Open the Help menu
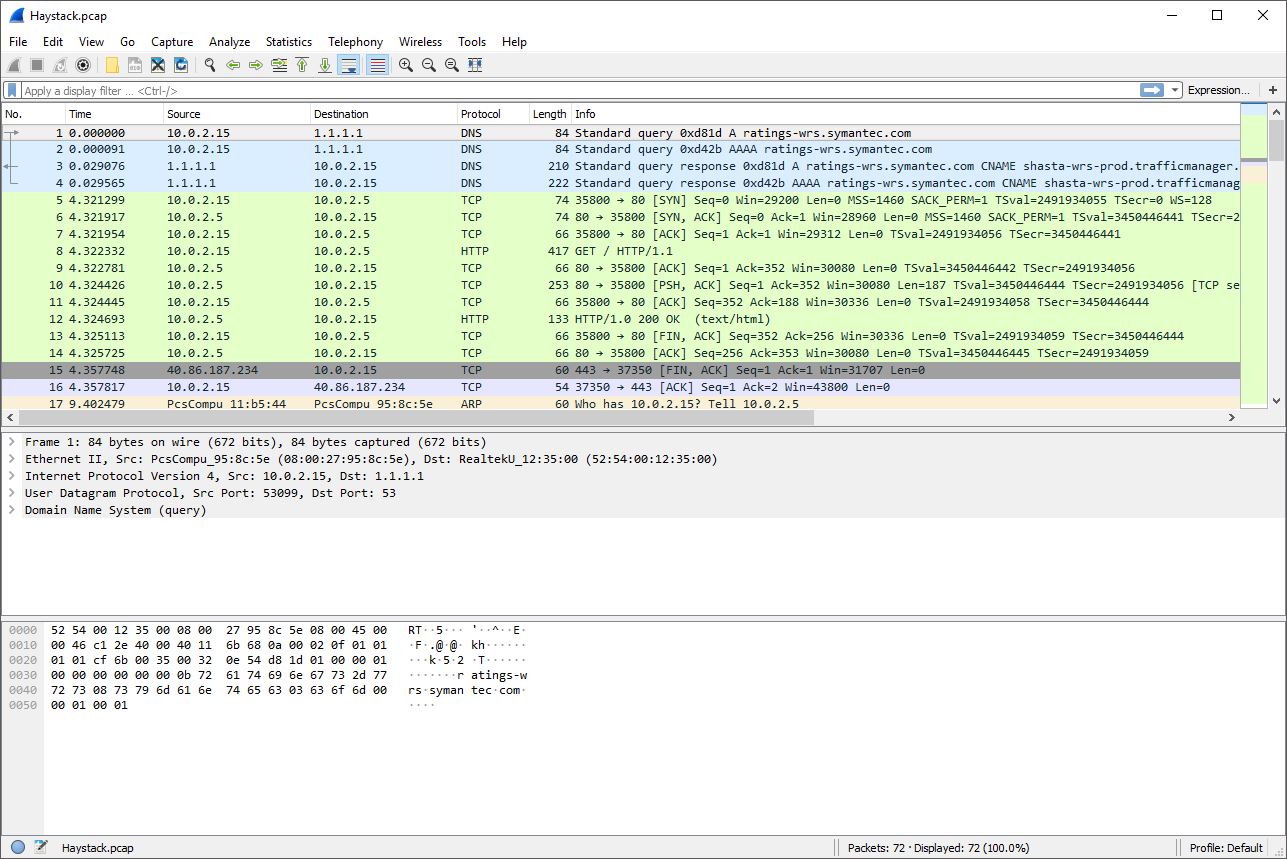The height and width of the screenshot is (859, 1287). [x=514, y=42]
